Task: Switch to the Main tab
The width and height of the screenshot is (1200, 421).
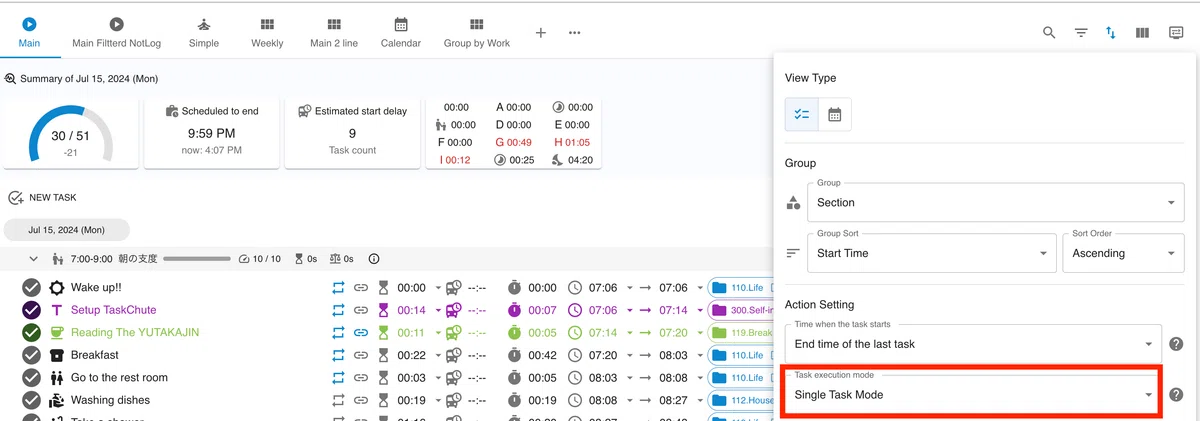Action: pos(29,33)
